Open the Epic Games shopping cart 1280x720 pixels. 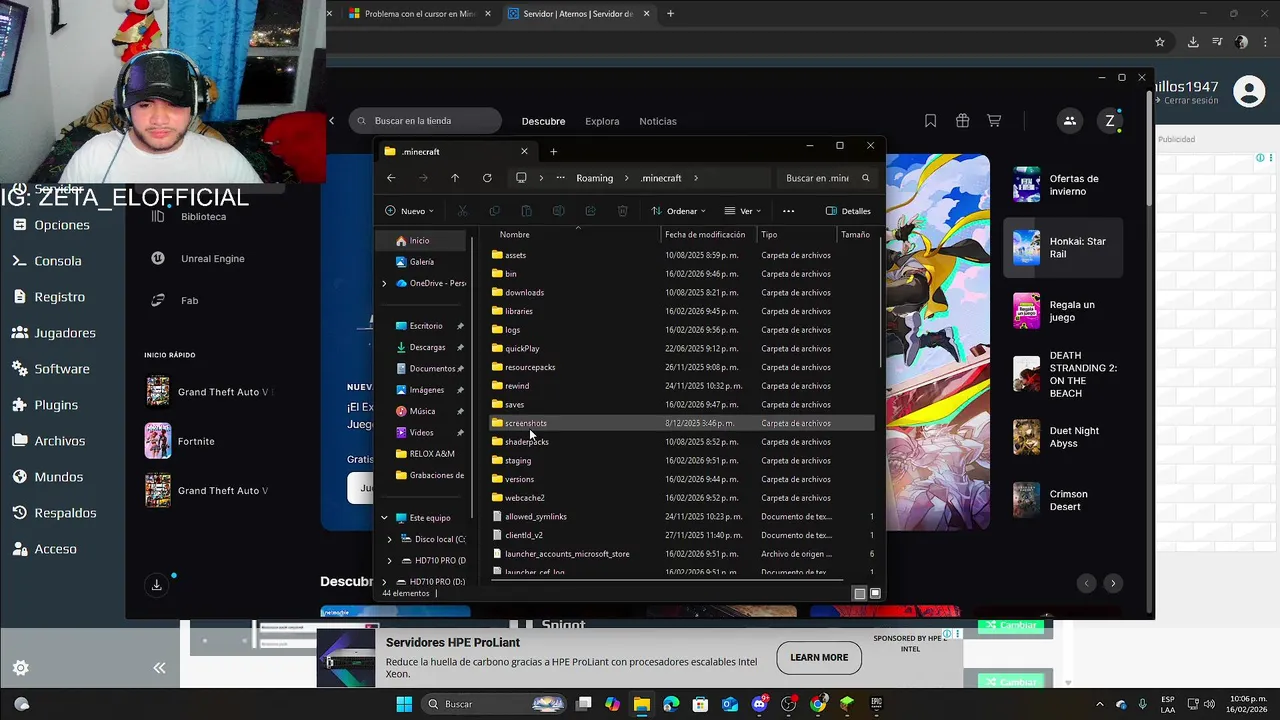tap(994, 121)
